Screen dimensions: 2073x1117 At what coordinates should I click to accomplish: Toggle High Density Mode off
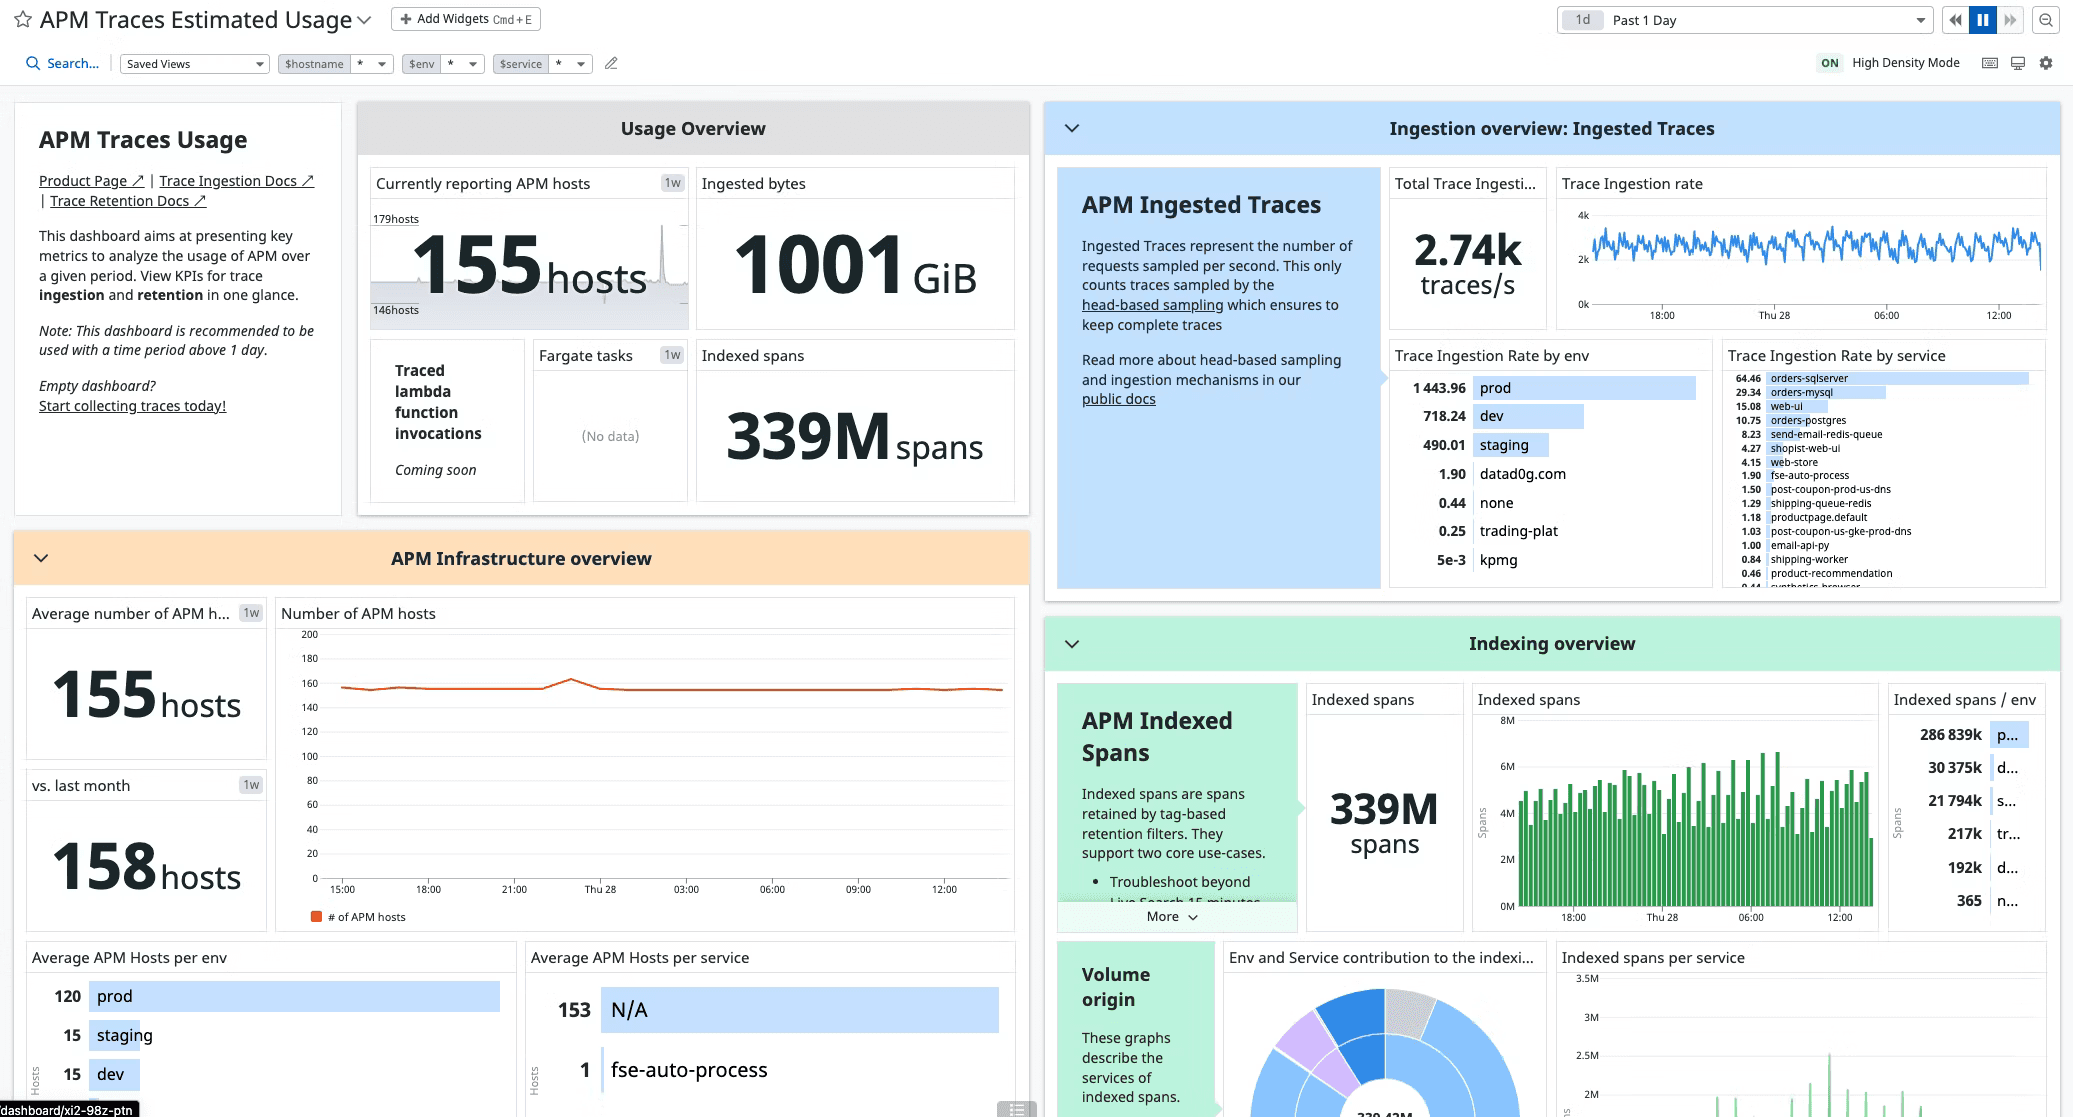[1829, 63]
